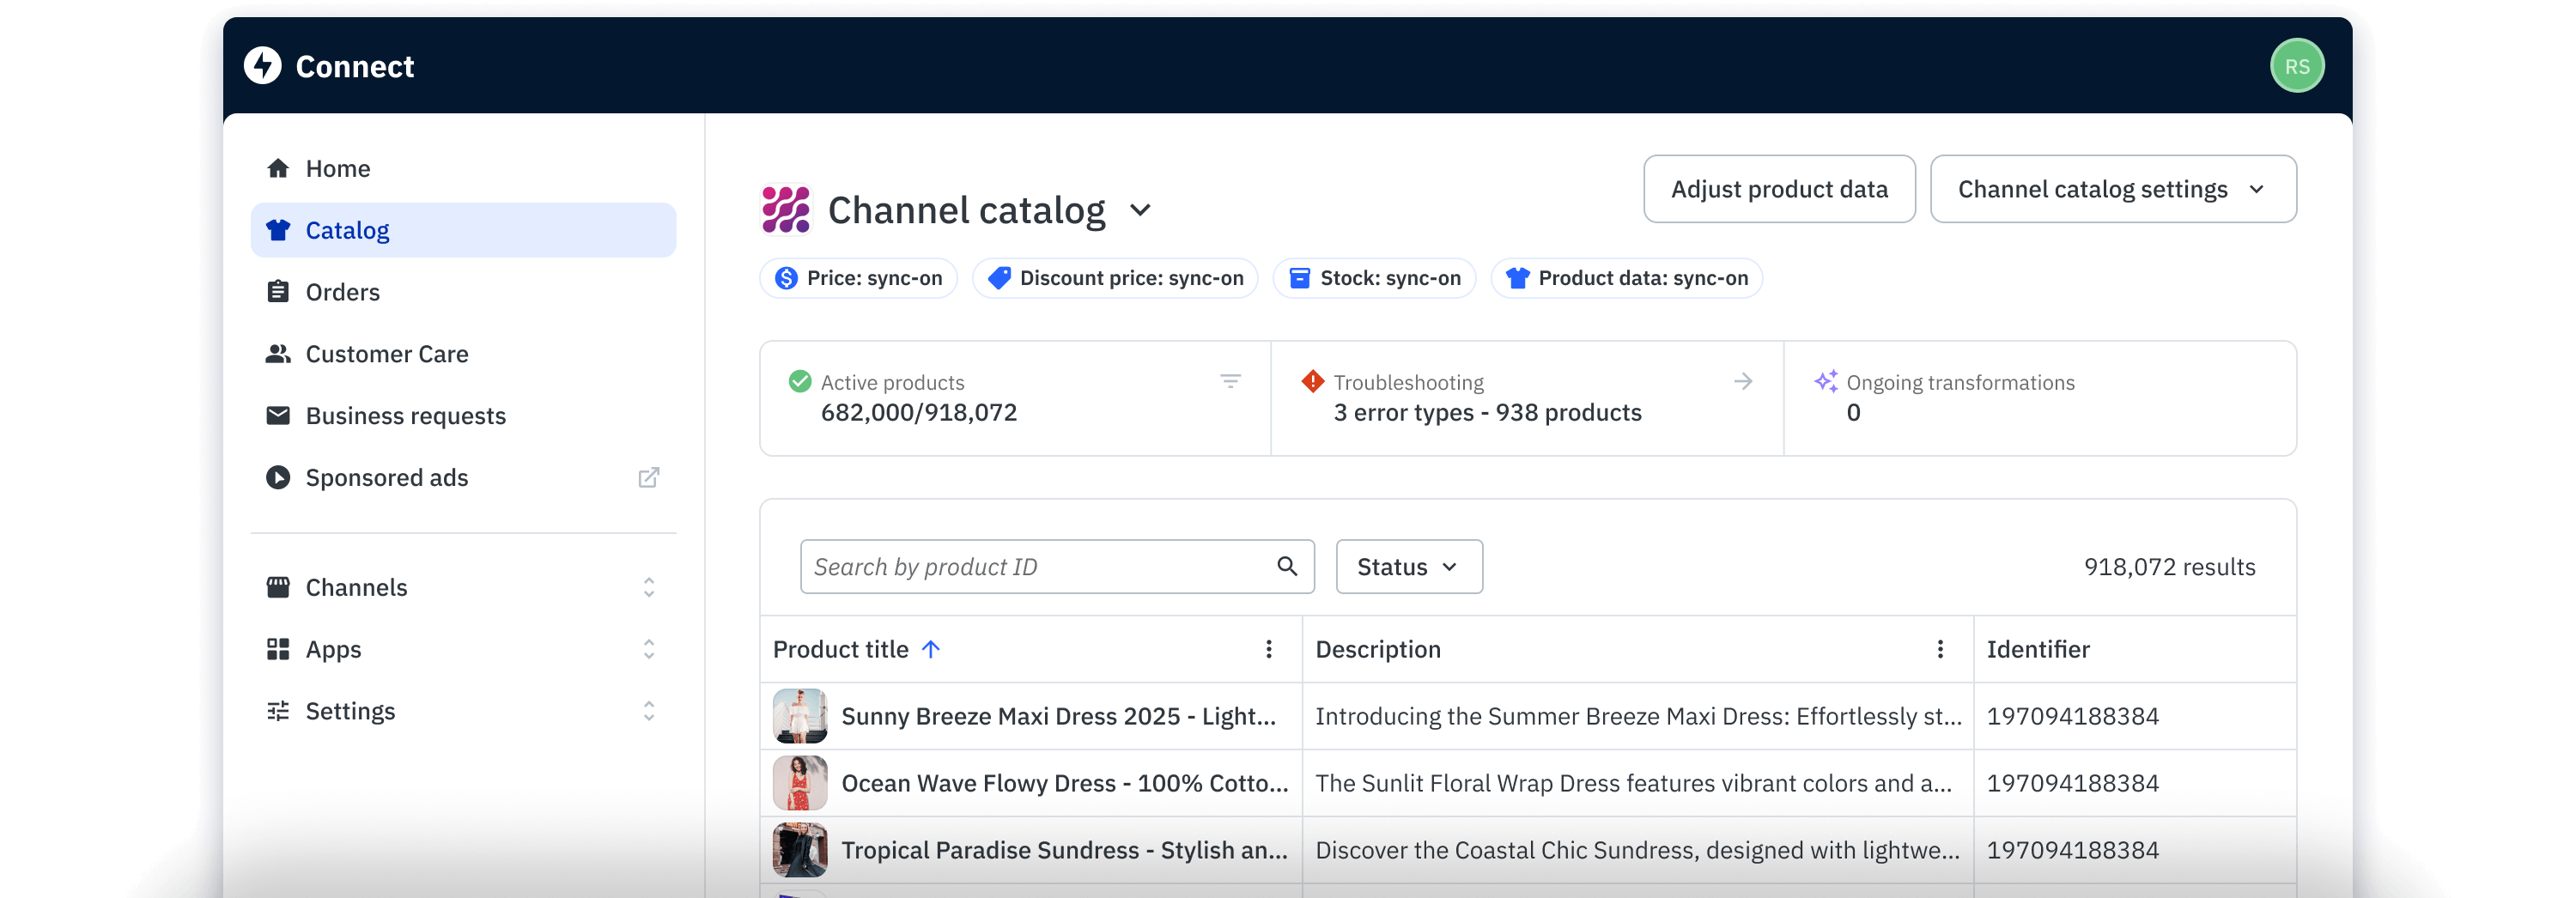Click the arrow icon in Troubleshooting card

(1742, 382)
